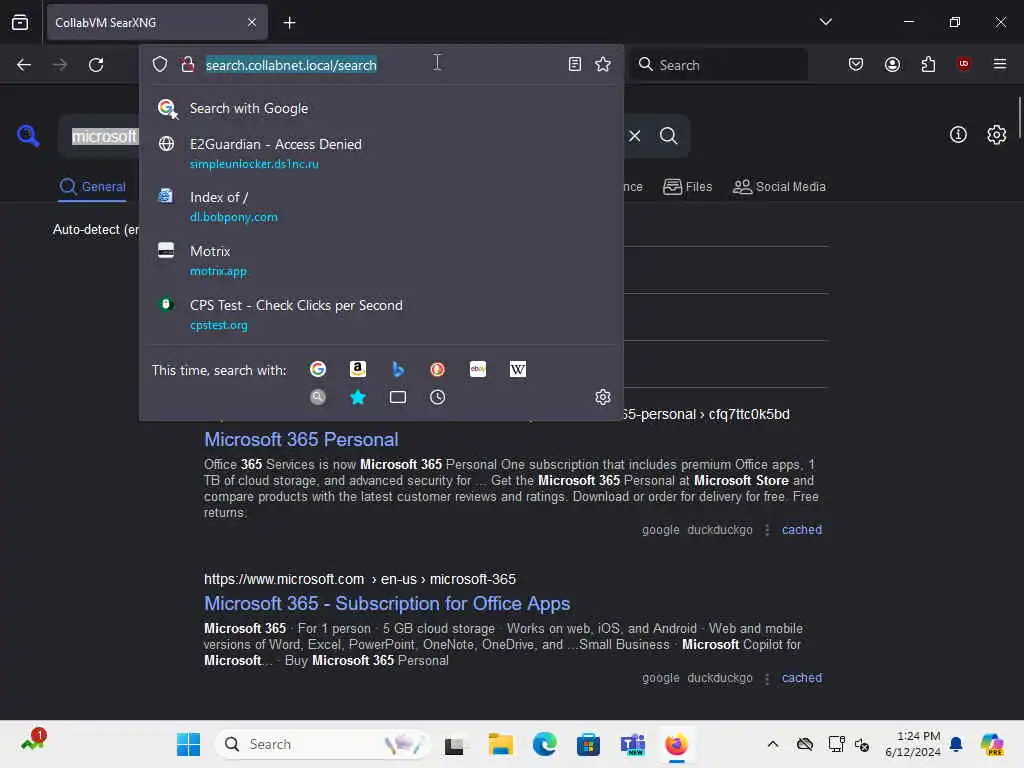Switch to CollabVM SearXNG browser tab
The width and height of the screenshot is (1024, 768).
pos(157,23)
